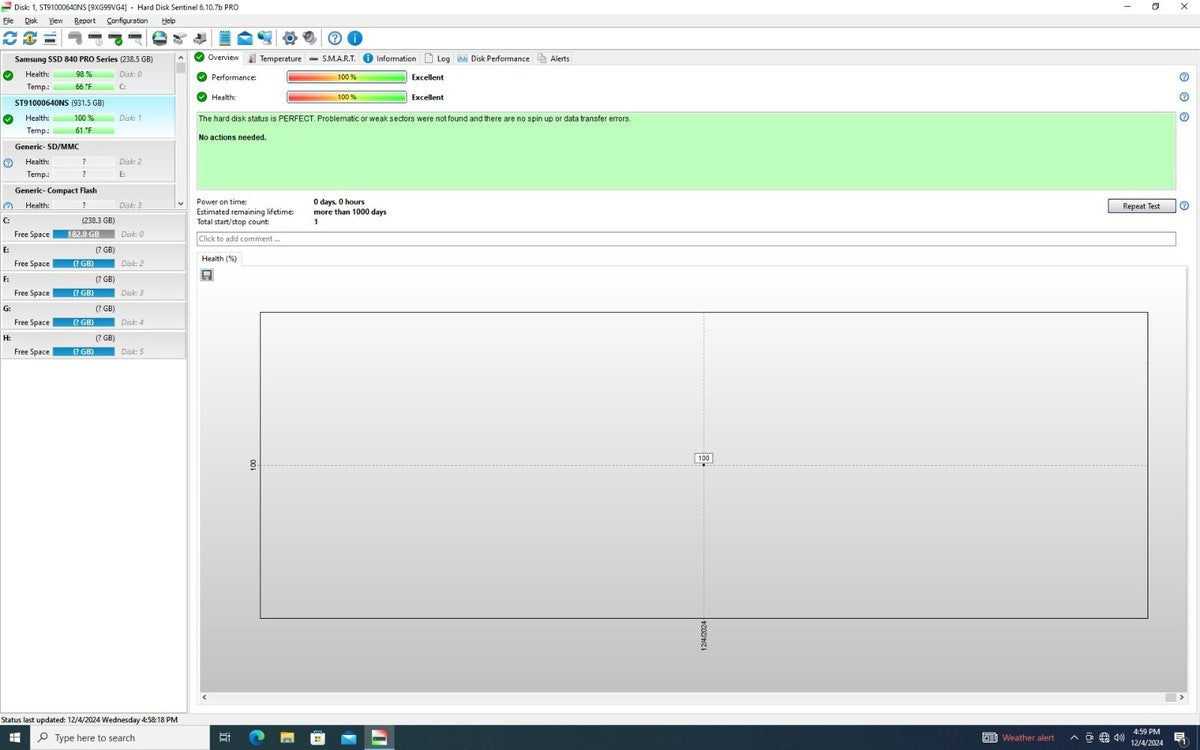The image size is (1200, 750).
Task: Click the disk with green checkmark toolbar icon
Action: tap(116, 38)
